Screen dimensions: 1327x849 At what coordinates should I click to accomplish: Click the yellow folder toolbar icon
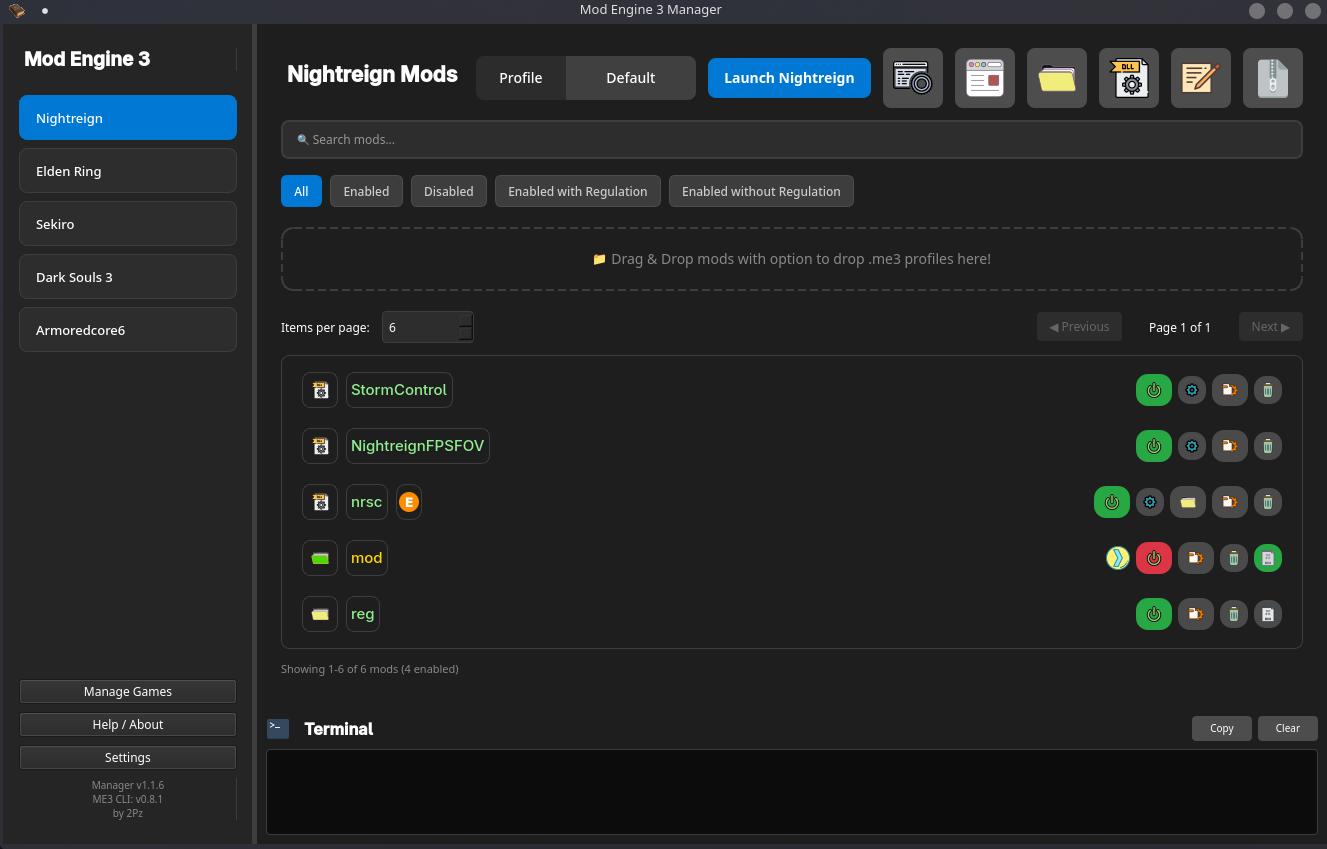click(x=1056, y=78)
